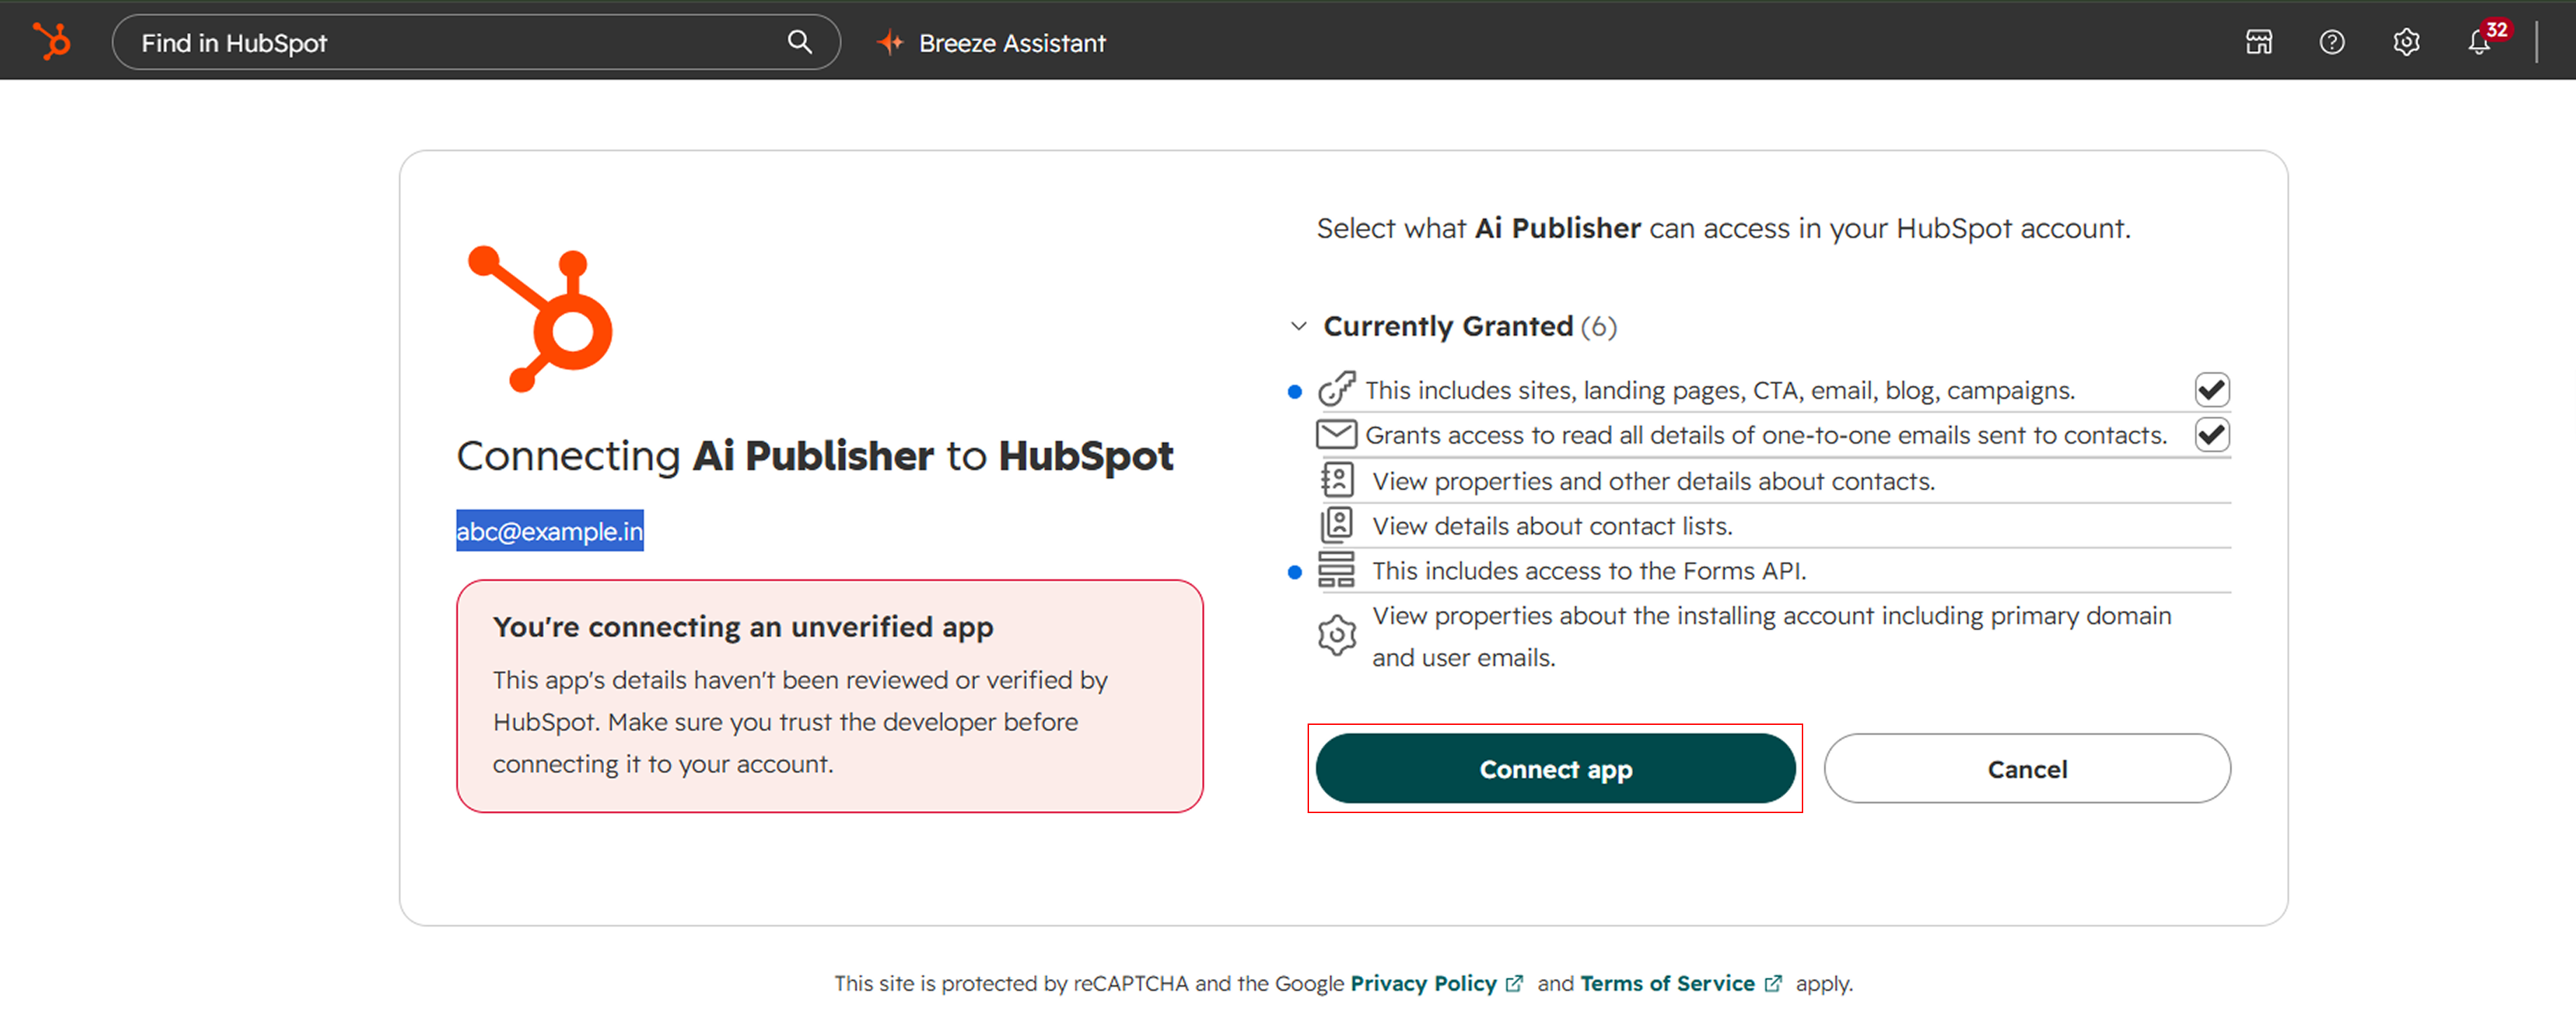The width and height of the screenshot is (2576, 1009).
Task: Click 'View properties and other details about contacts.'
Action: click(x=1653, y=481)
